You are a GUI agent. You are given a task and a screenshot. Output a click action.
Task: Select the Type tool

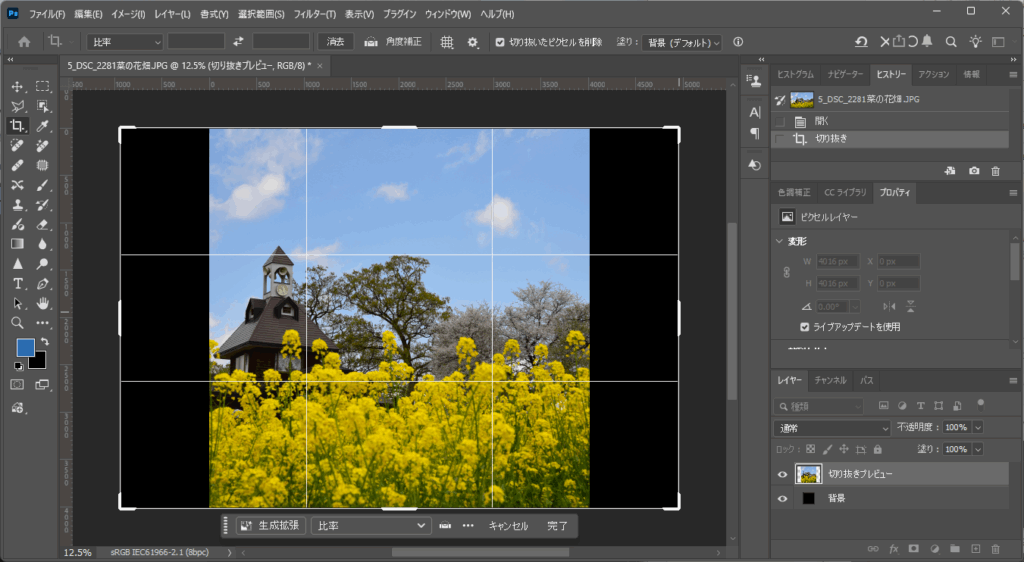18,284
